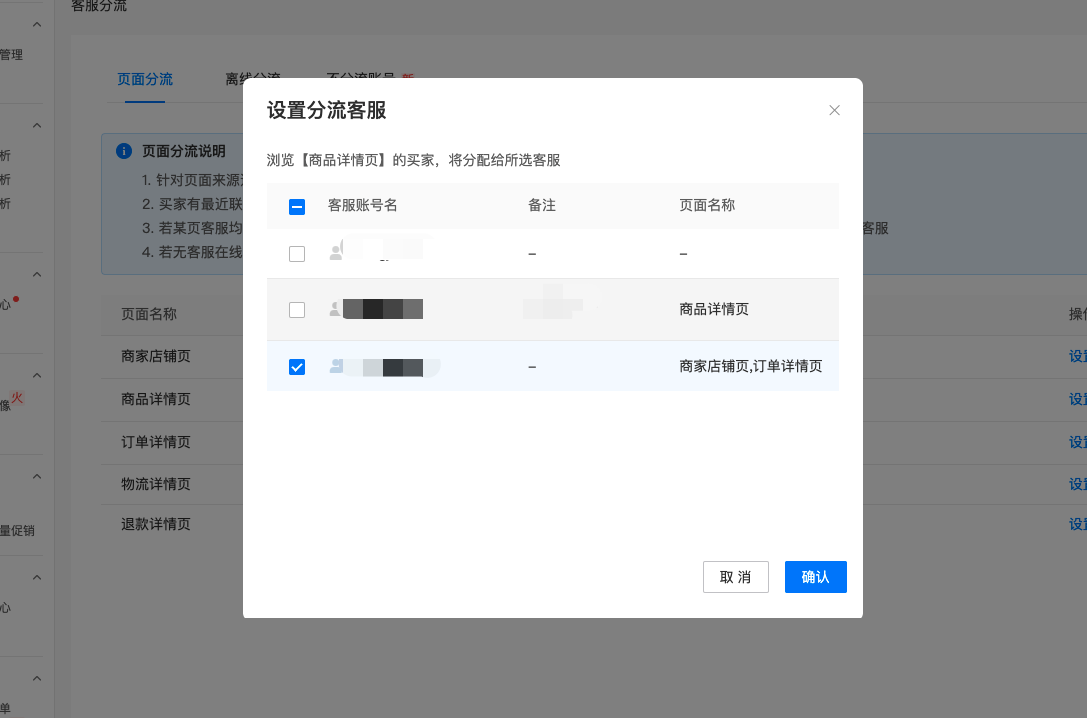Image resolution: width=1087 pixels, height=718 pixels.
Task: Click the info icon beside 页面分流说明
Action: [124, 151]
